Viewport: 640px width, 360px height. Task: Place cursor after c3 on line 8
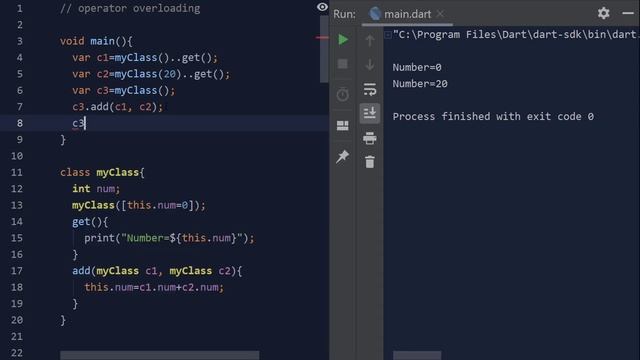85,123
